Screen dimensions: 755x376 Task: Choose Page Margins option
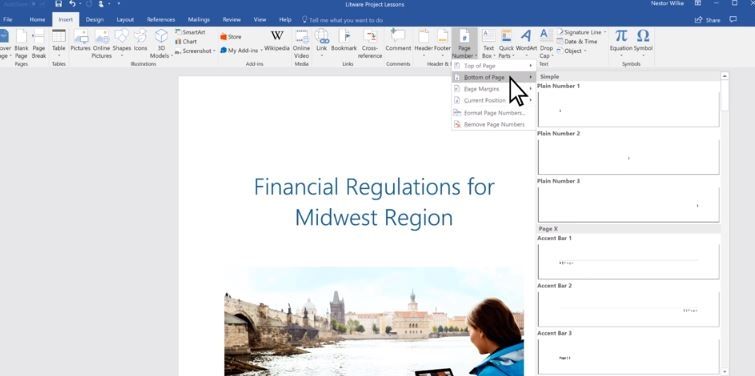click(x=494, y=89)
